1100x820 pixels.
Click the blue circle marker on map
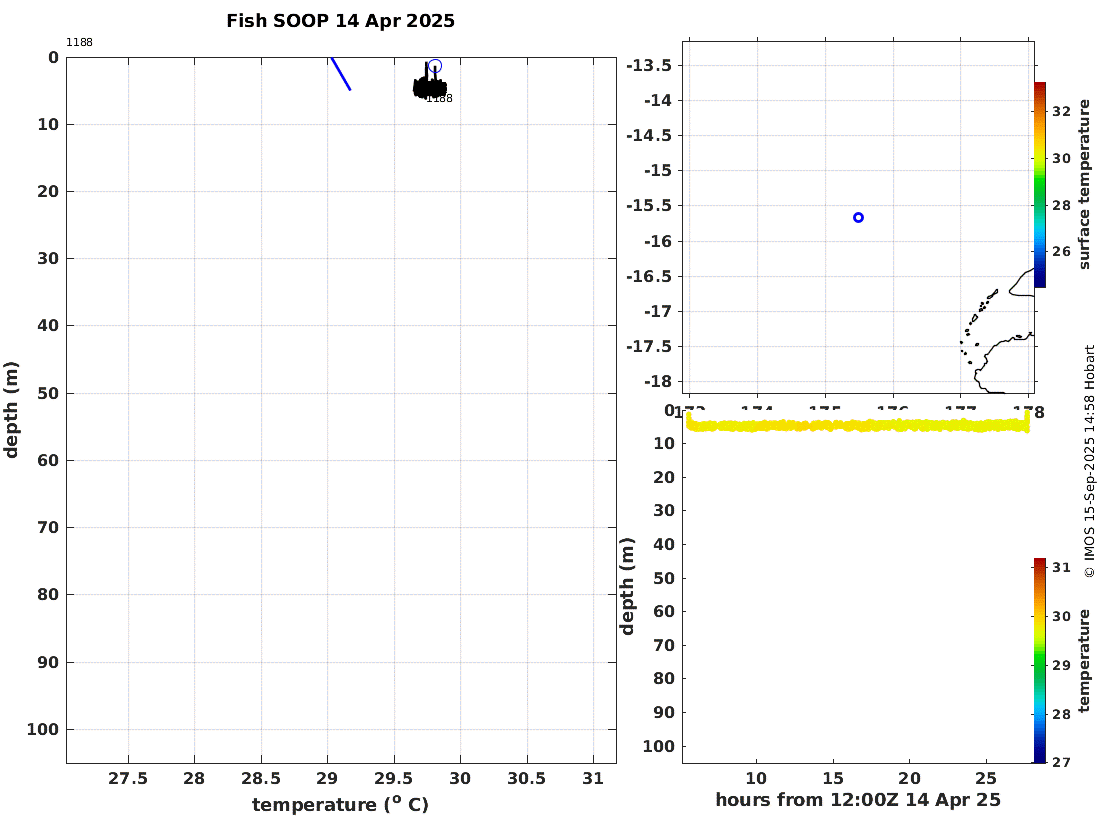(858, 217)
